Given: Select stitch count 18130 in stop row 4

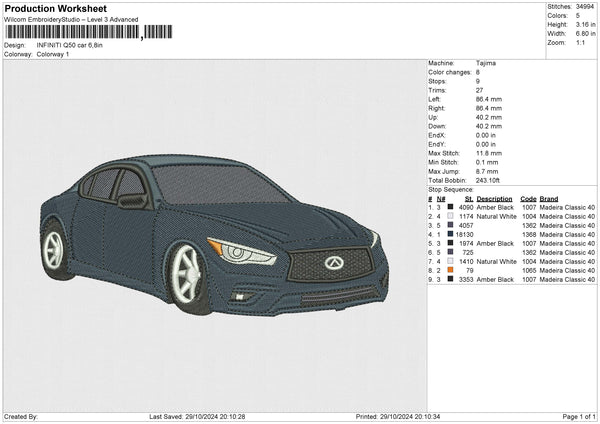Looking at the screenshot, I should 465,235.
